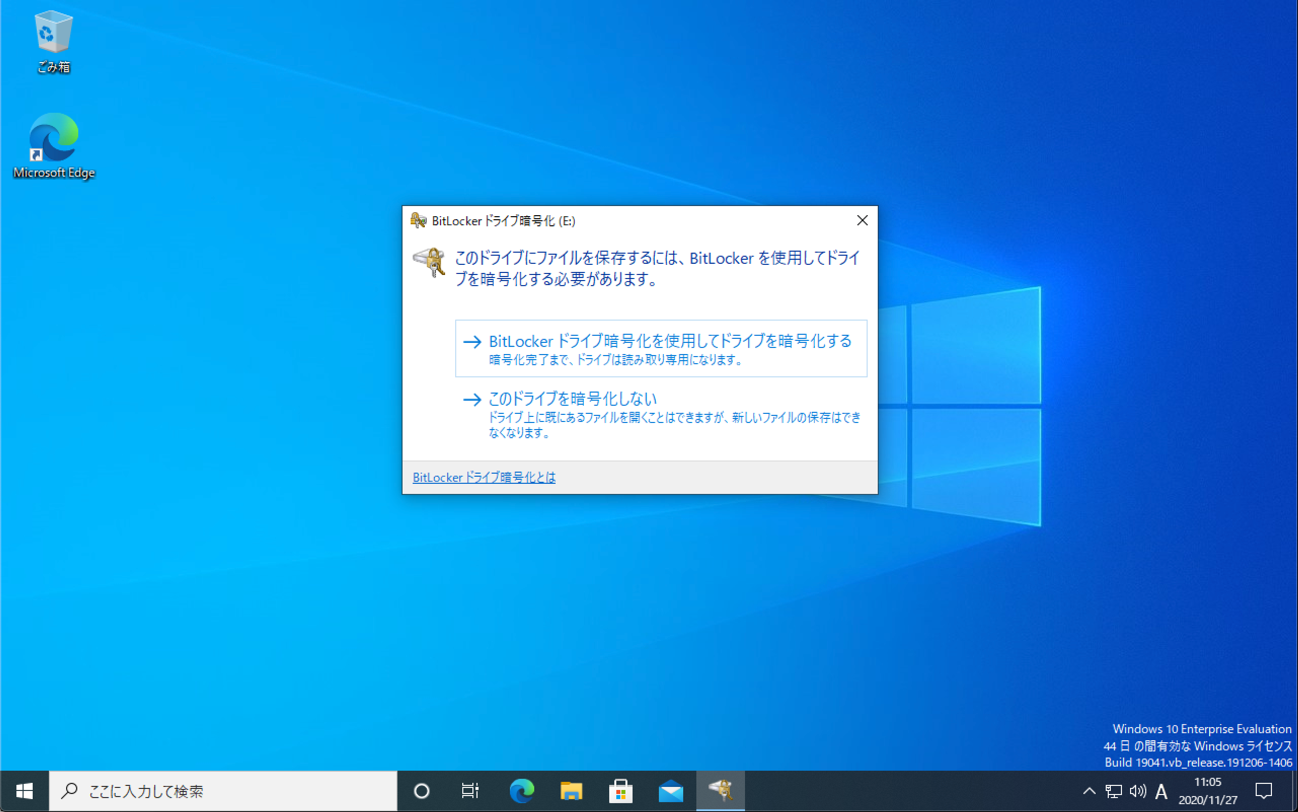This screenshot has width=1298, height=812.
Task: Select the Microsoft Edge desktop shortcut
Action: 53,146
